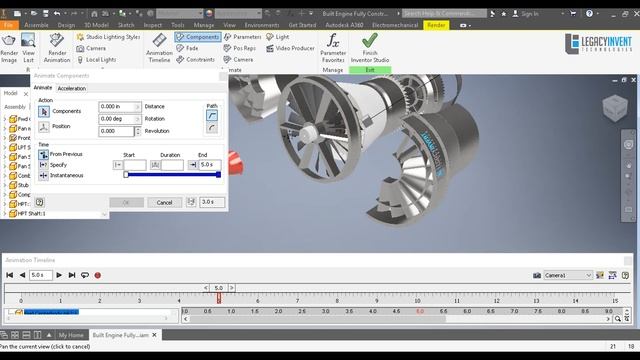The width and height of the screenshot is (640, 360).
Task: Expand the Front tree node
Action: [x=5, y=138]
